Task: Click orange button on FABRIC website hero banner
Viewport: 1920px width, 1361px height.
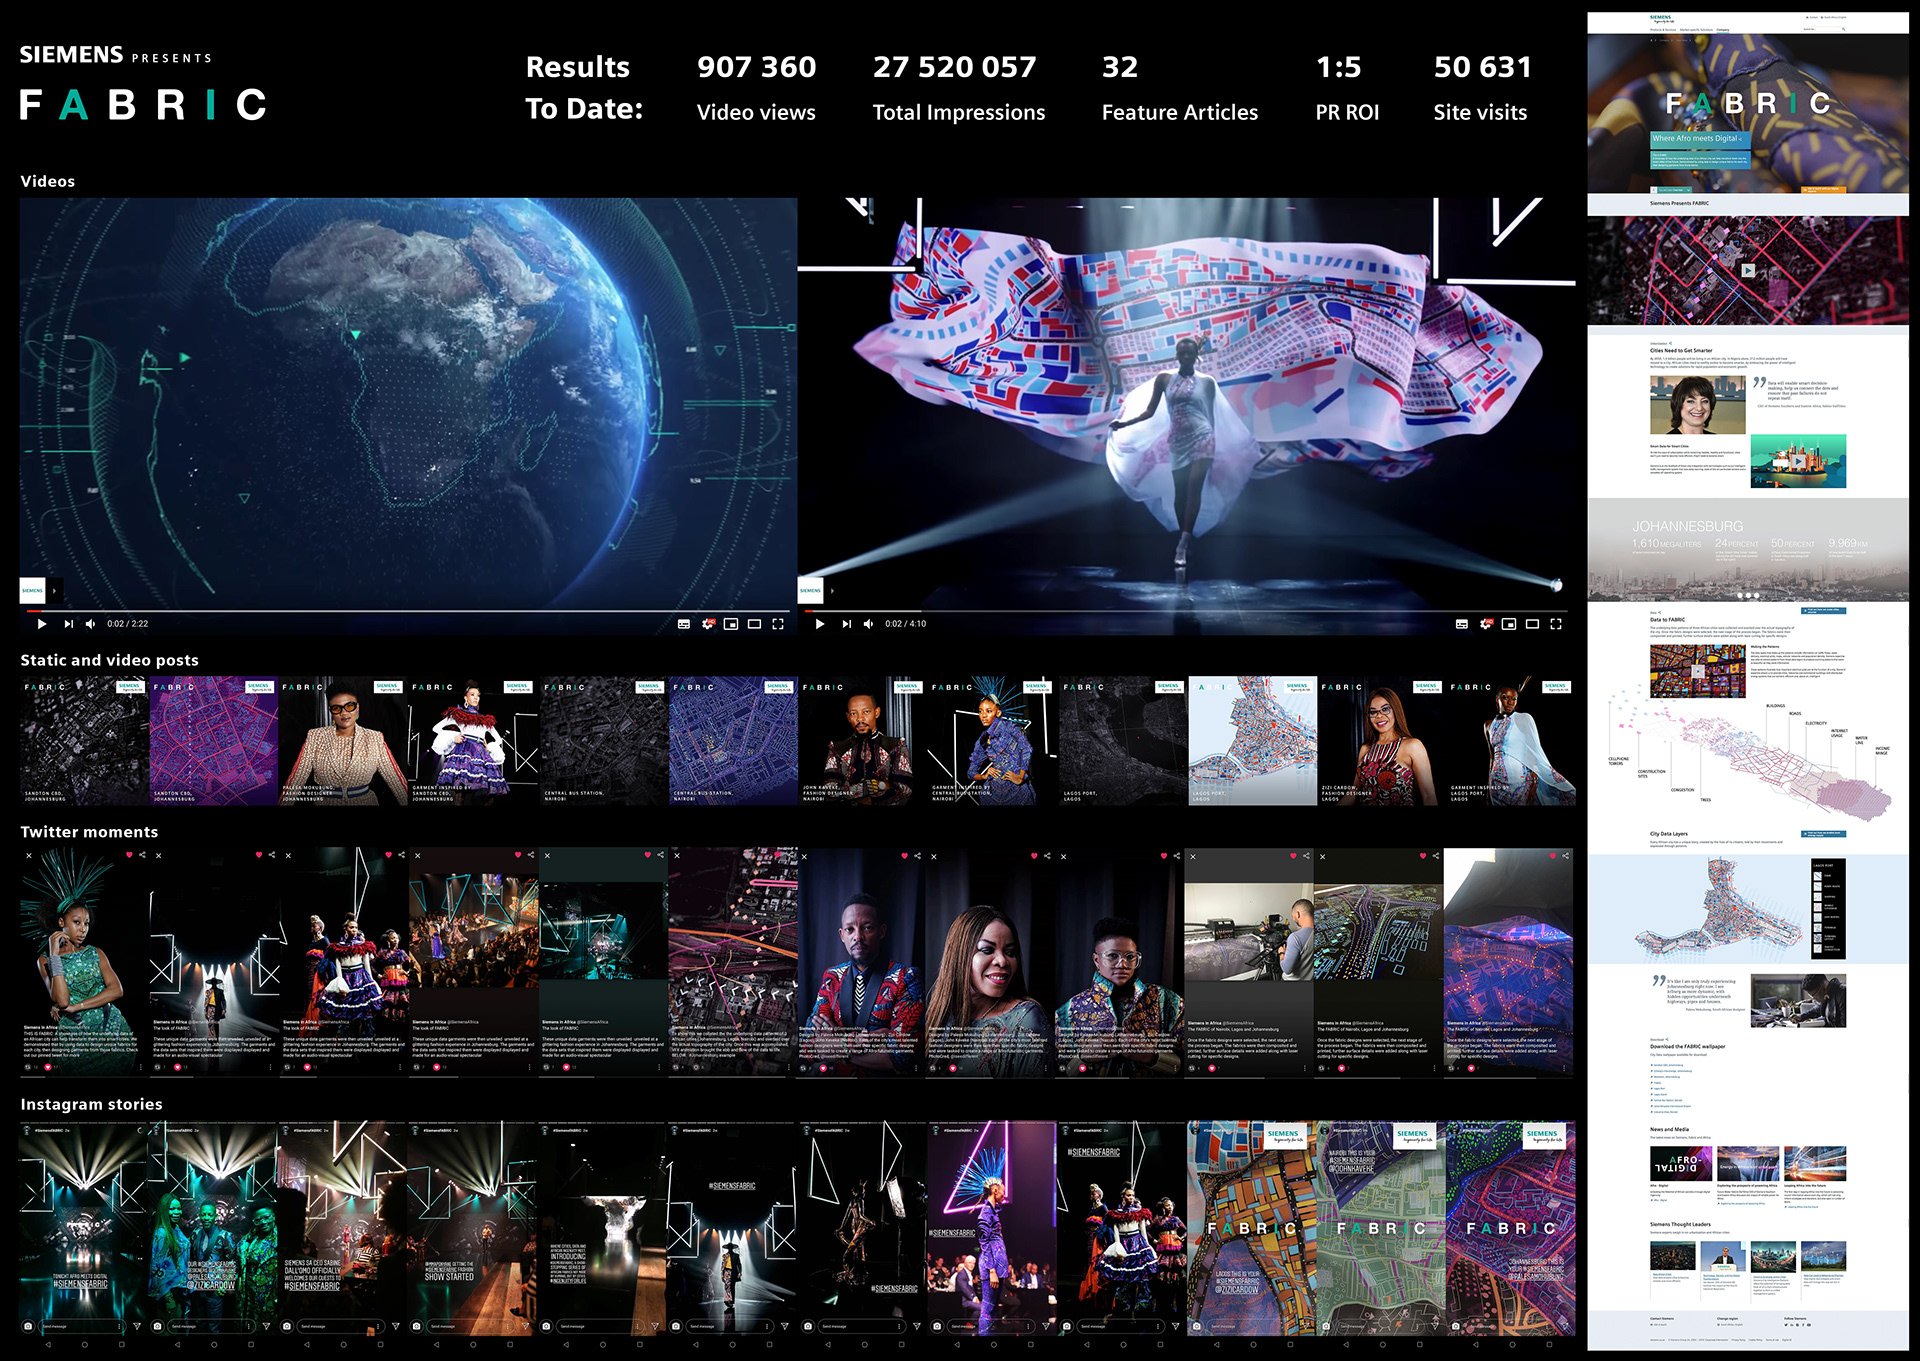Action: (x=1822, y=189)
